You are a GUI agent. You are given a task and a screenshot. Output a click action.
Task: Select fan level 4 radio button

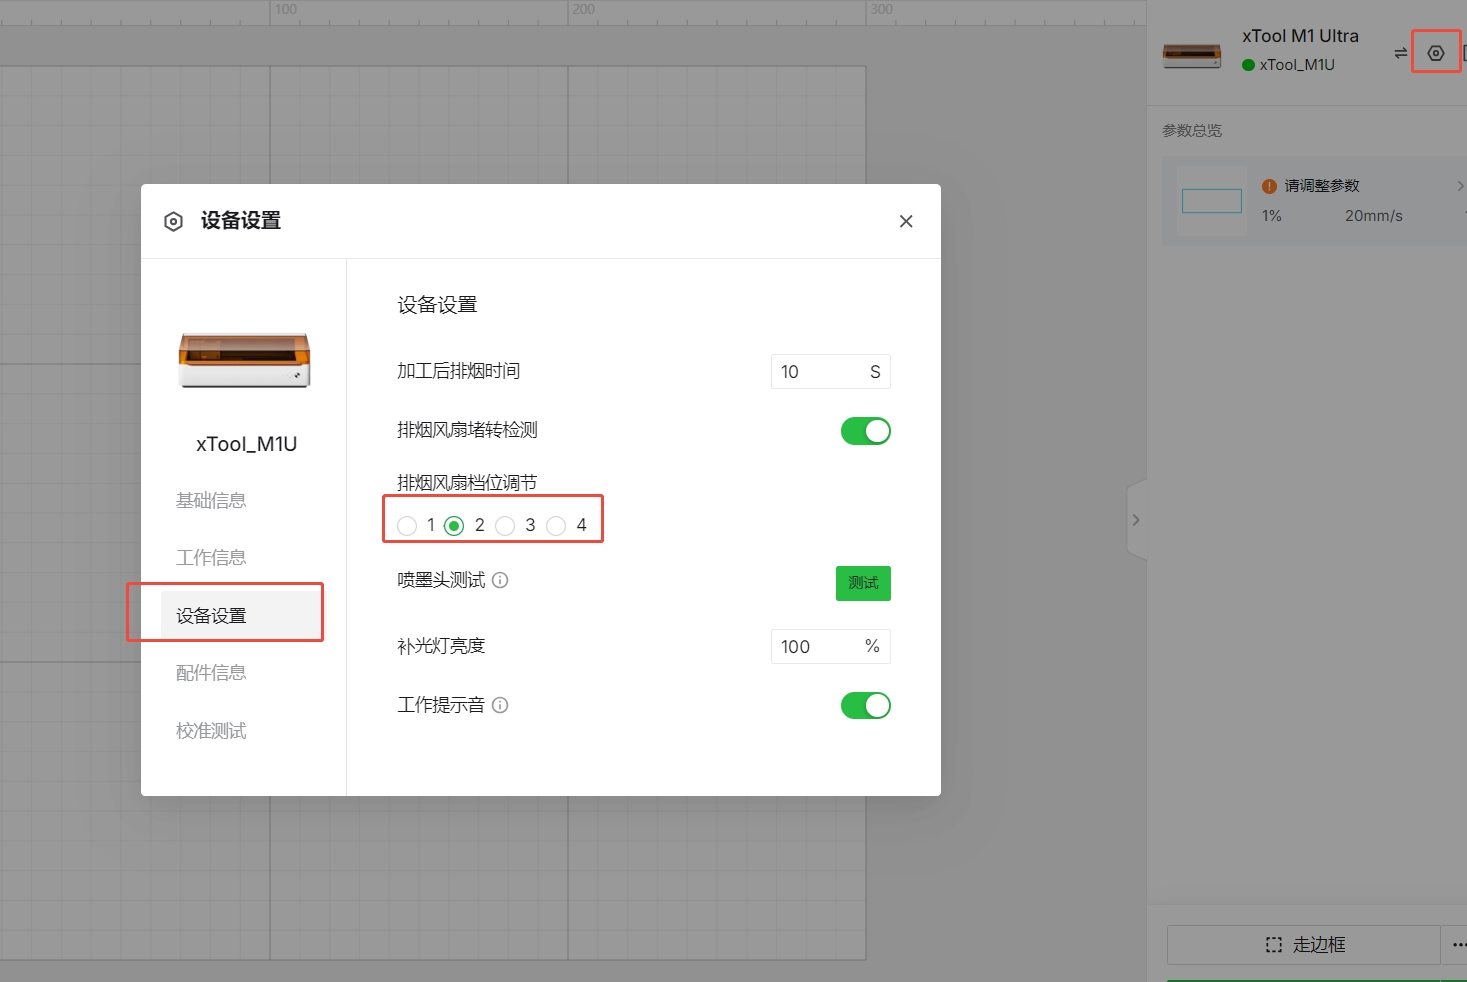(x=556, y=526)
